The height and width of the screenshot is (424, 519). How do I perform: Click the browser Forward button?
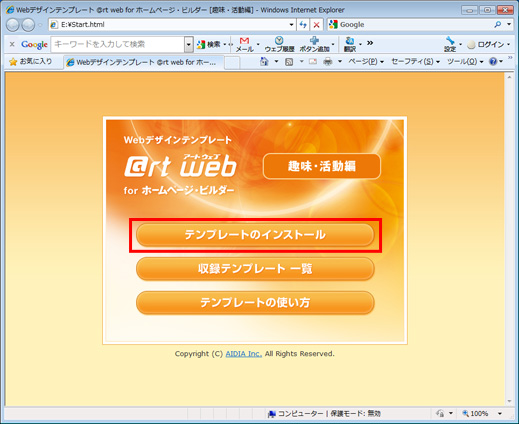[x=28, y=25]
